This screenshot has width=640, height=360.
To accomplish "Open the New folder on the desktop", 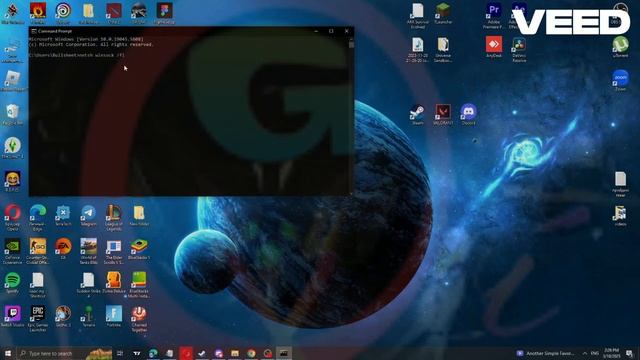I will tap(139, 216).
